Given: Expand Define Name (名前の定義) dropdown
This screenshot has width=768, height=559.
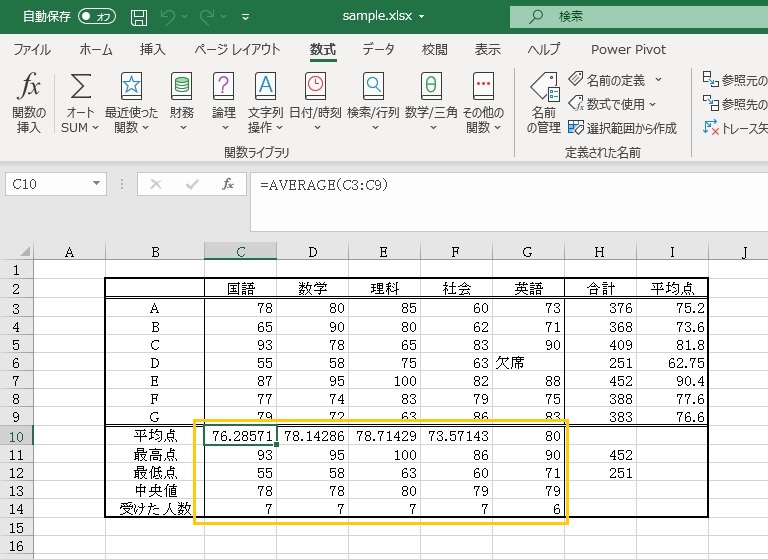Looking at the screenshot, I should [x=657, y=79].
